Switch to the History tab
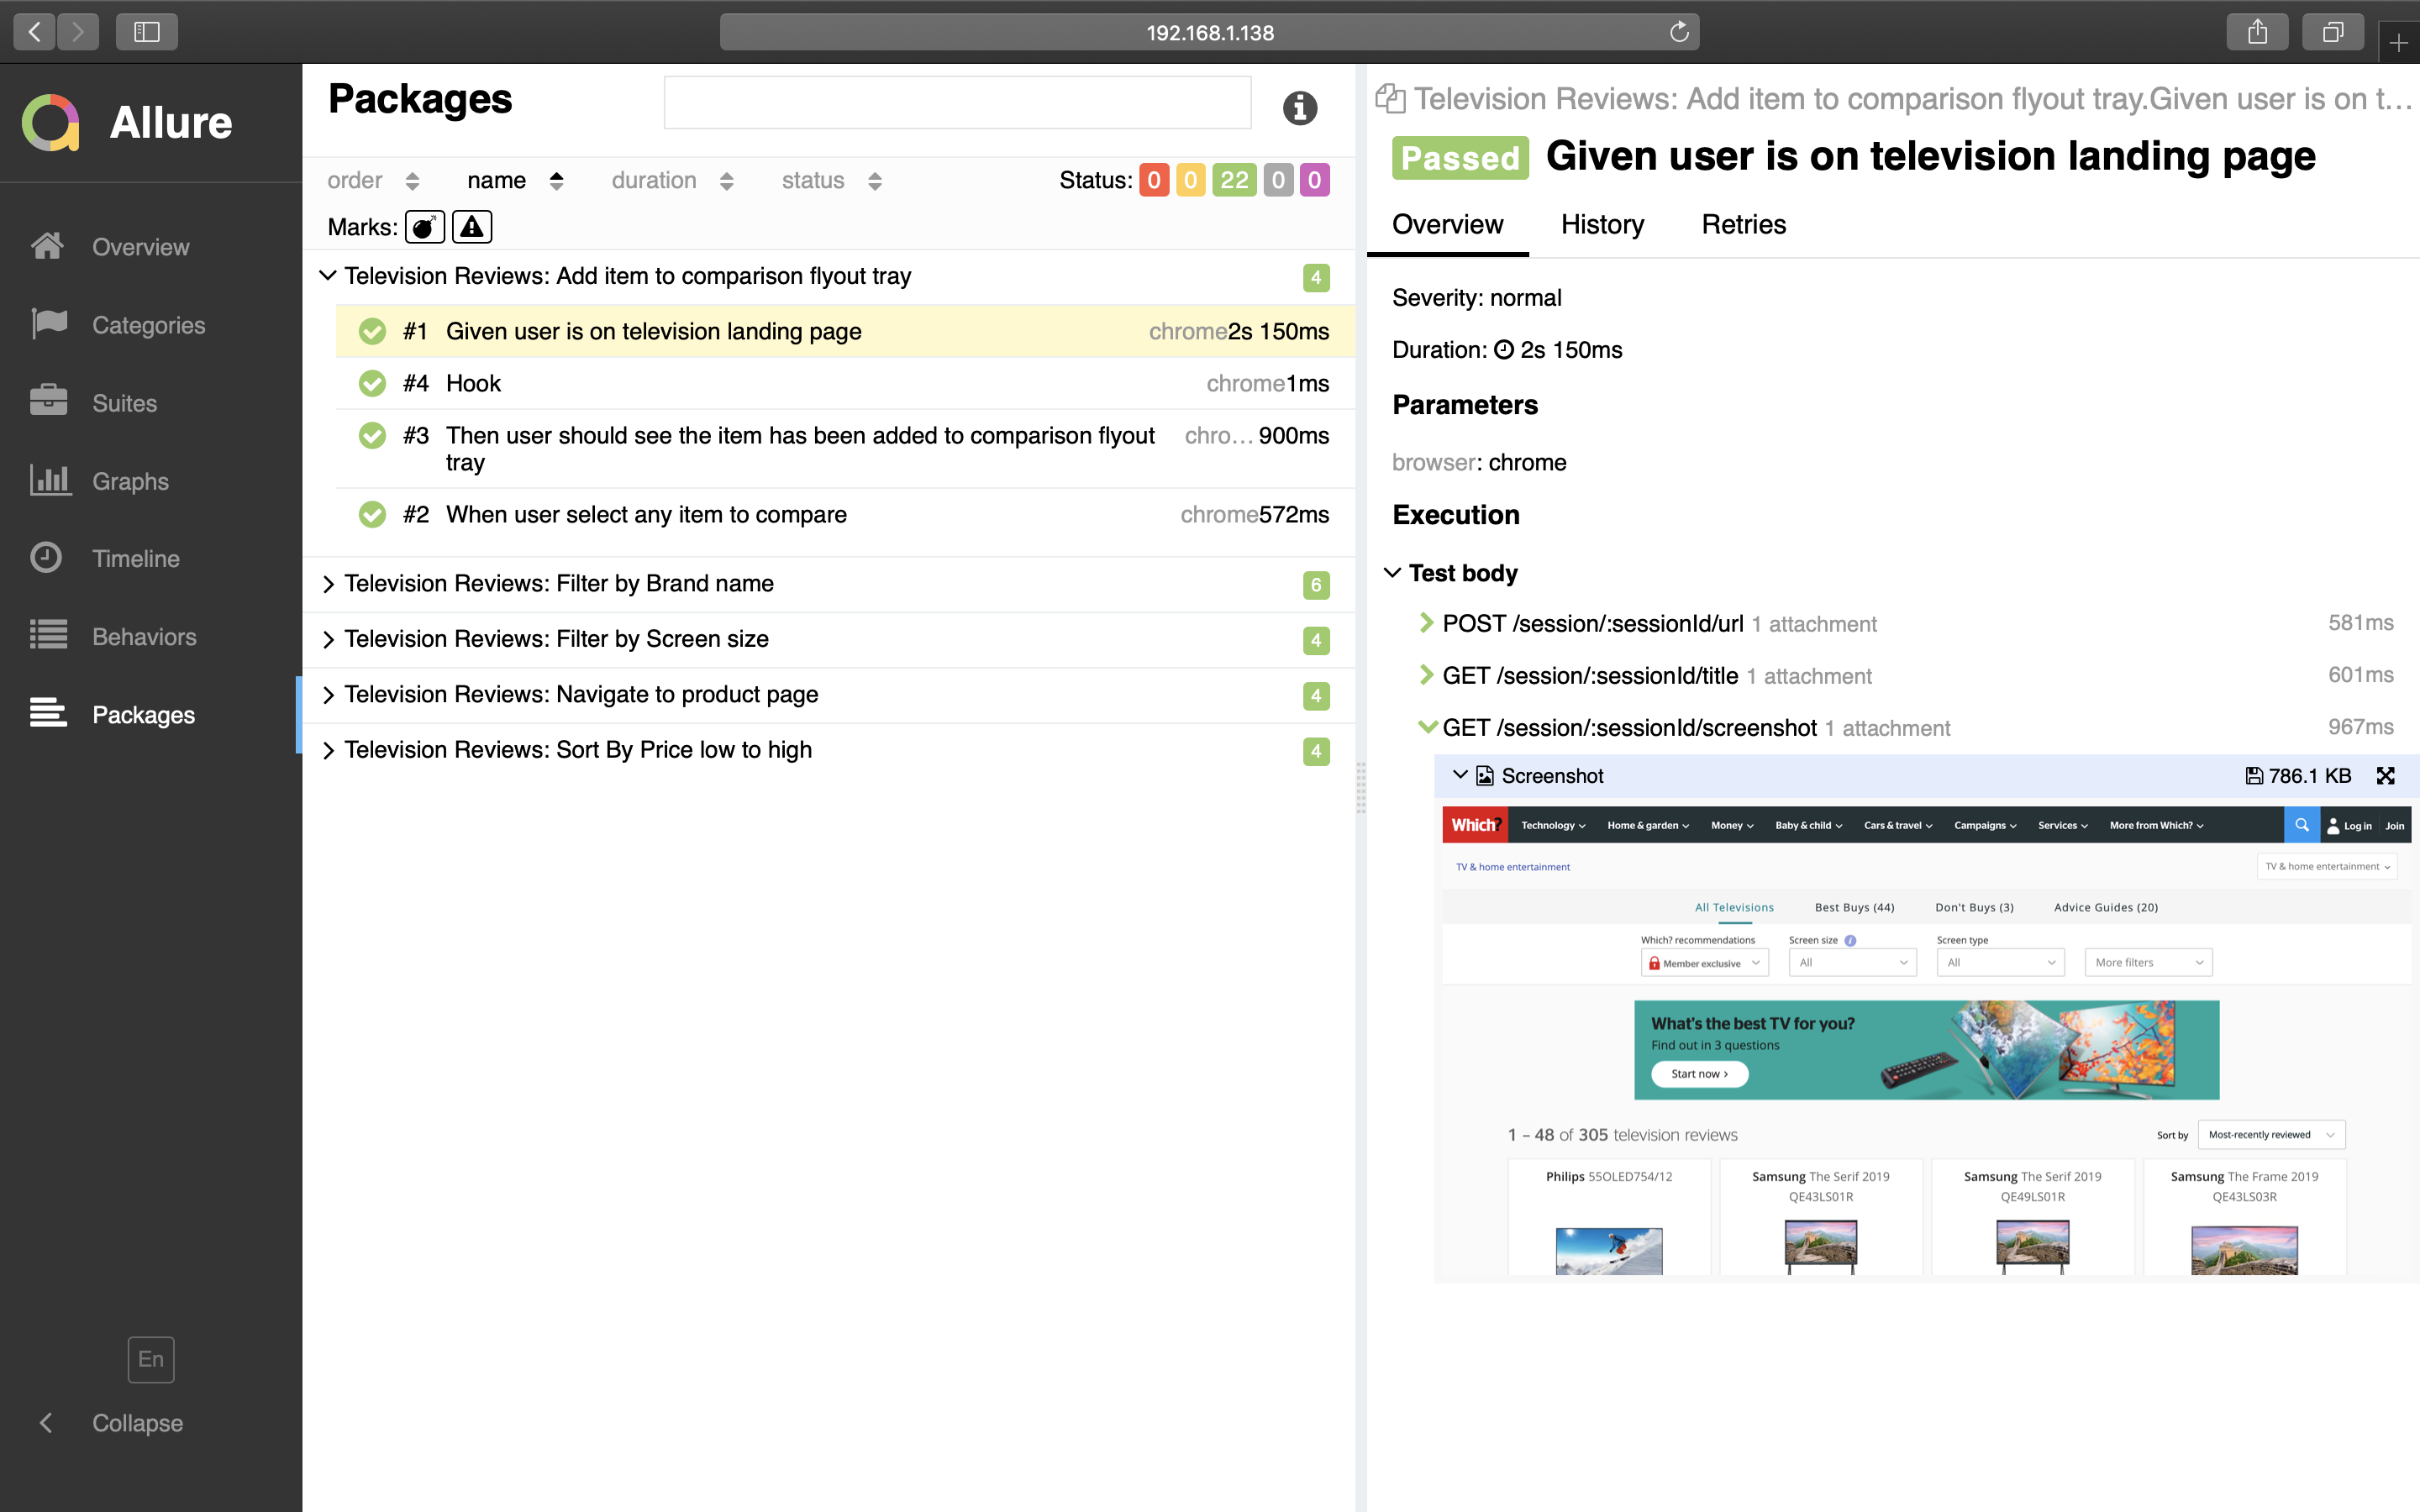The image size is (2420, 1512). coord(1601,224)
